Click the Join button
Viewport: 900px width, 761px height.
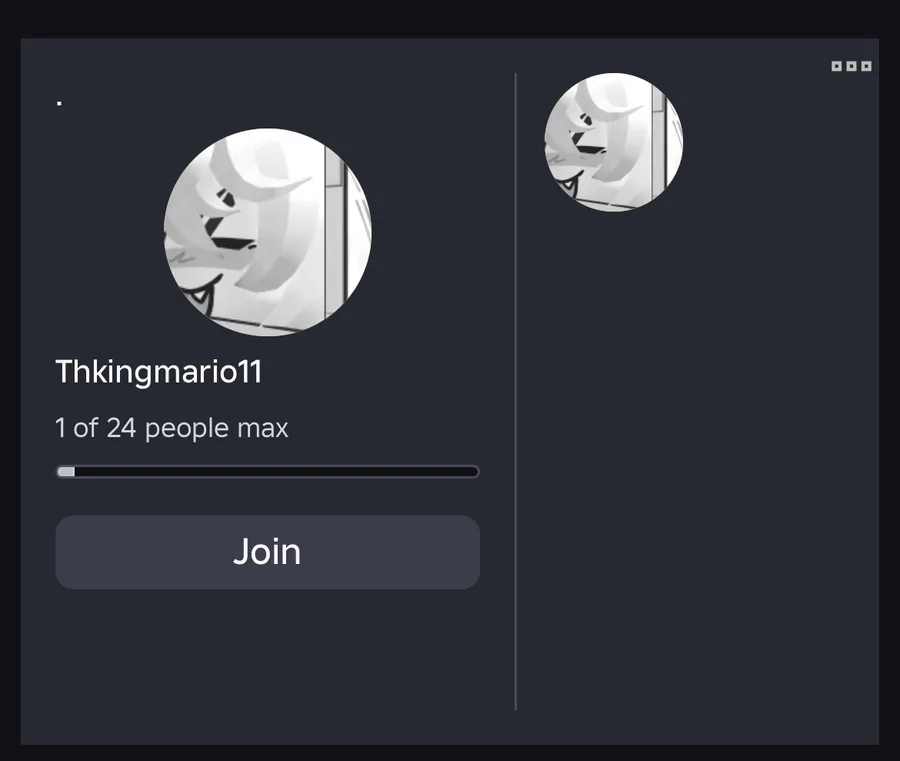pyautogui.click(x=267, y=552)
